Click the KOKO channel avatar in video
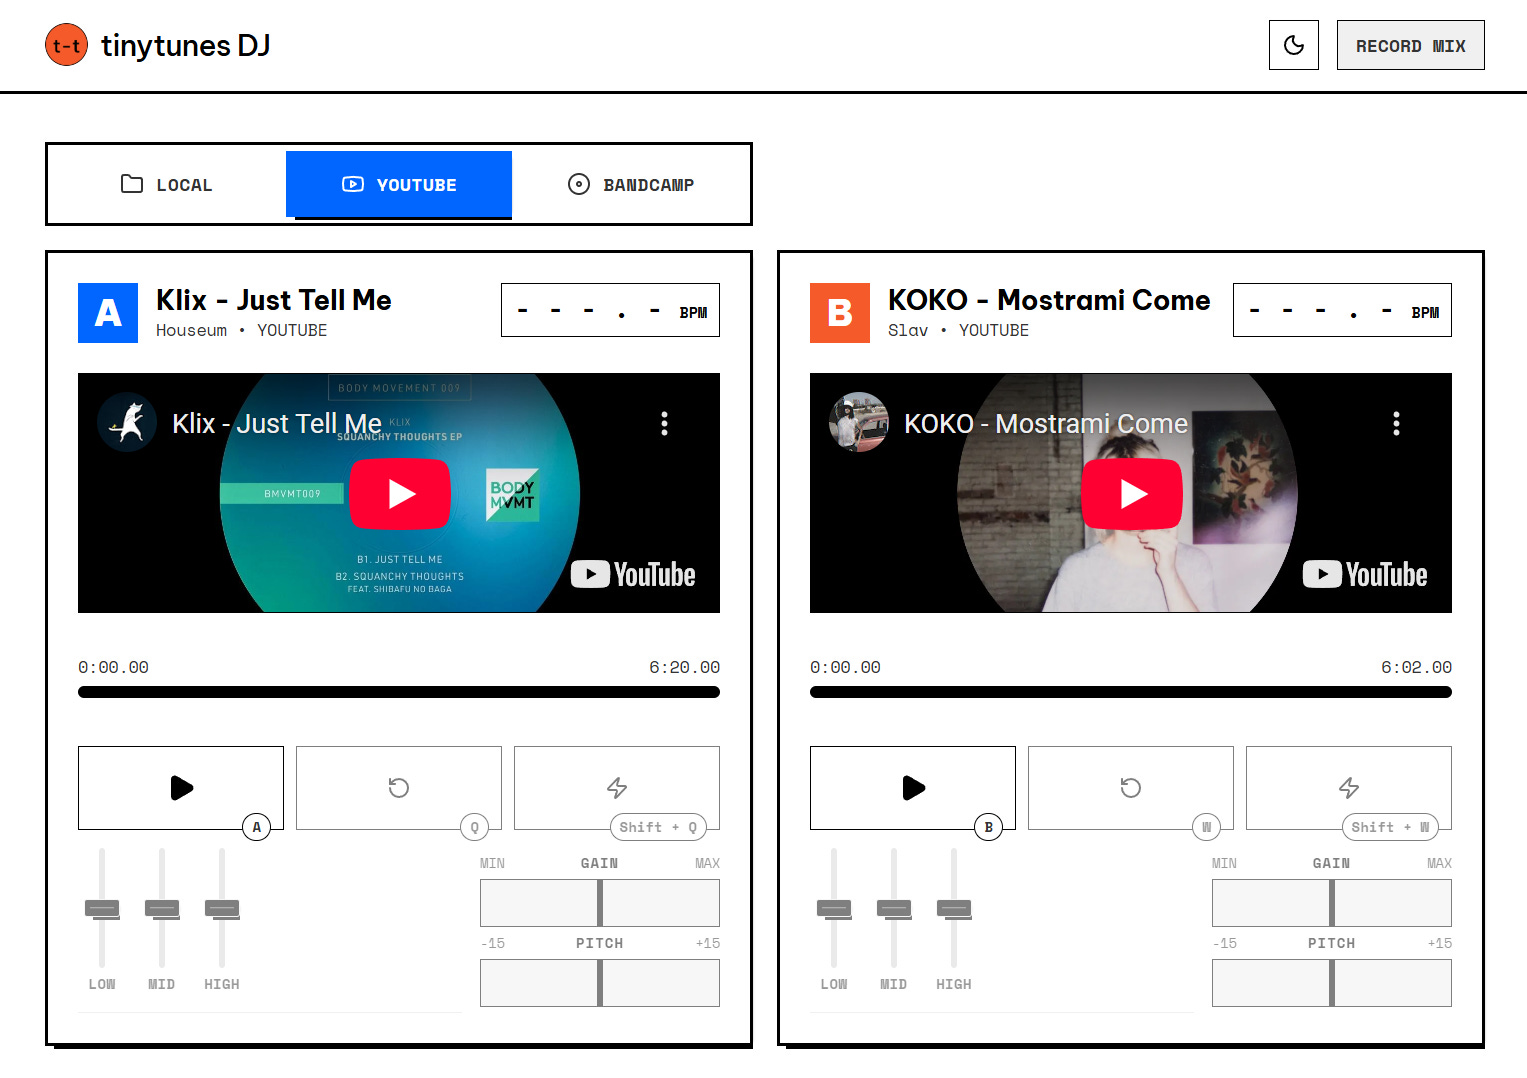Screen dimensions: 1527x1078 pos(859,422)
